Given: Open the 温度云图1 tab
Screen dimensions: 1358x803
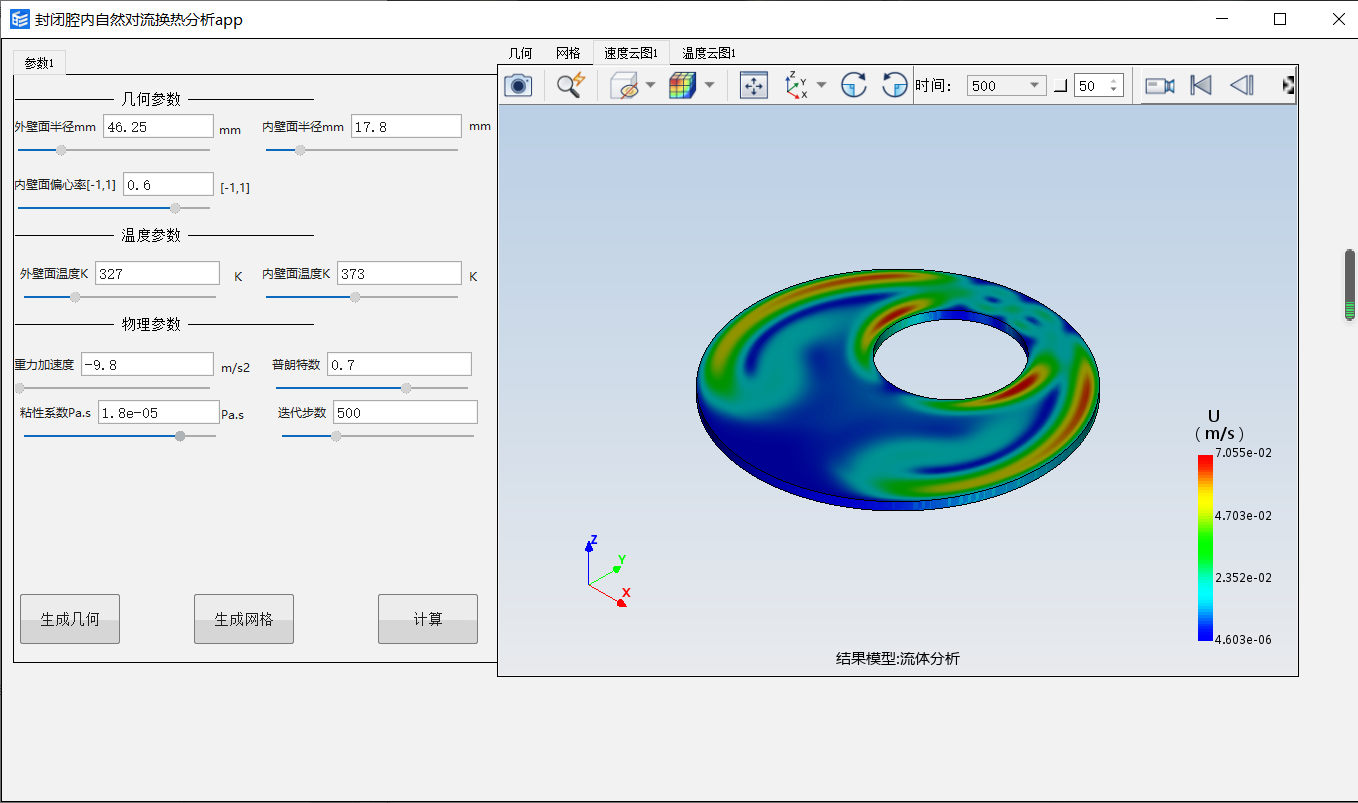Looking at the screenshot, I should pos(709,53).
